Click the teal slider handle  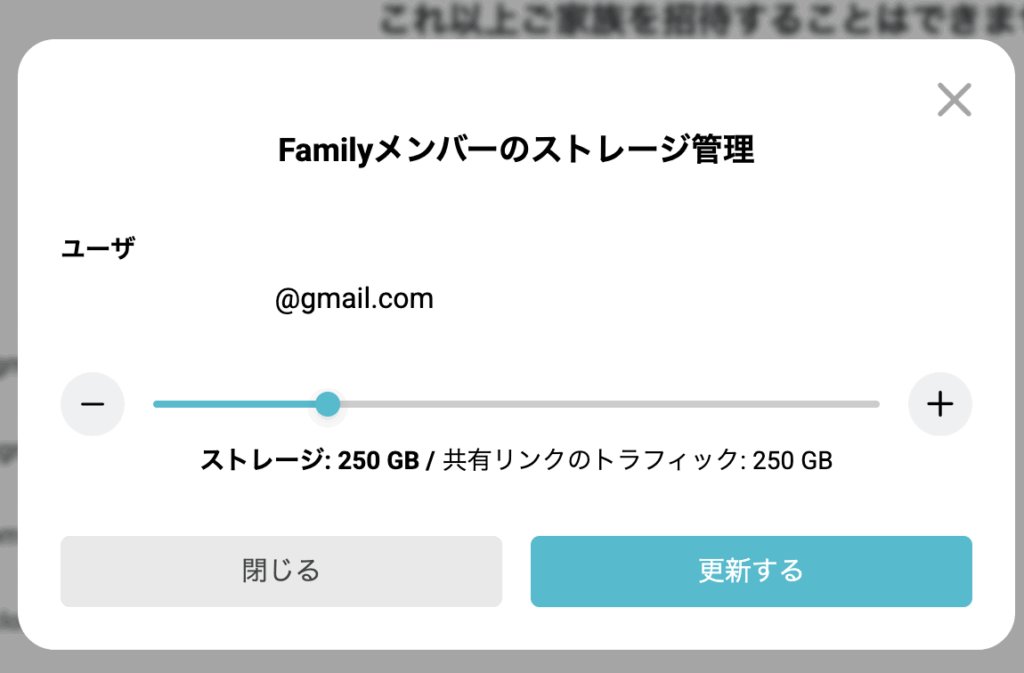(329, 404)
